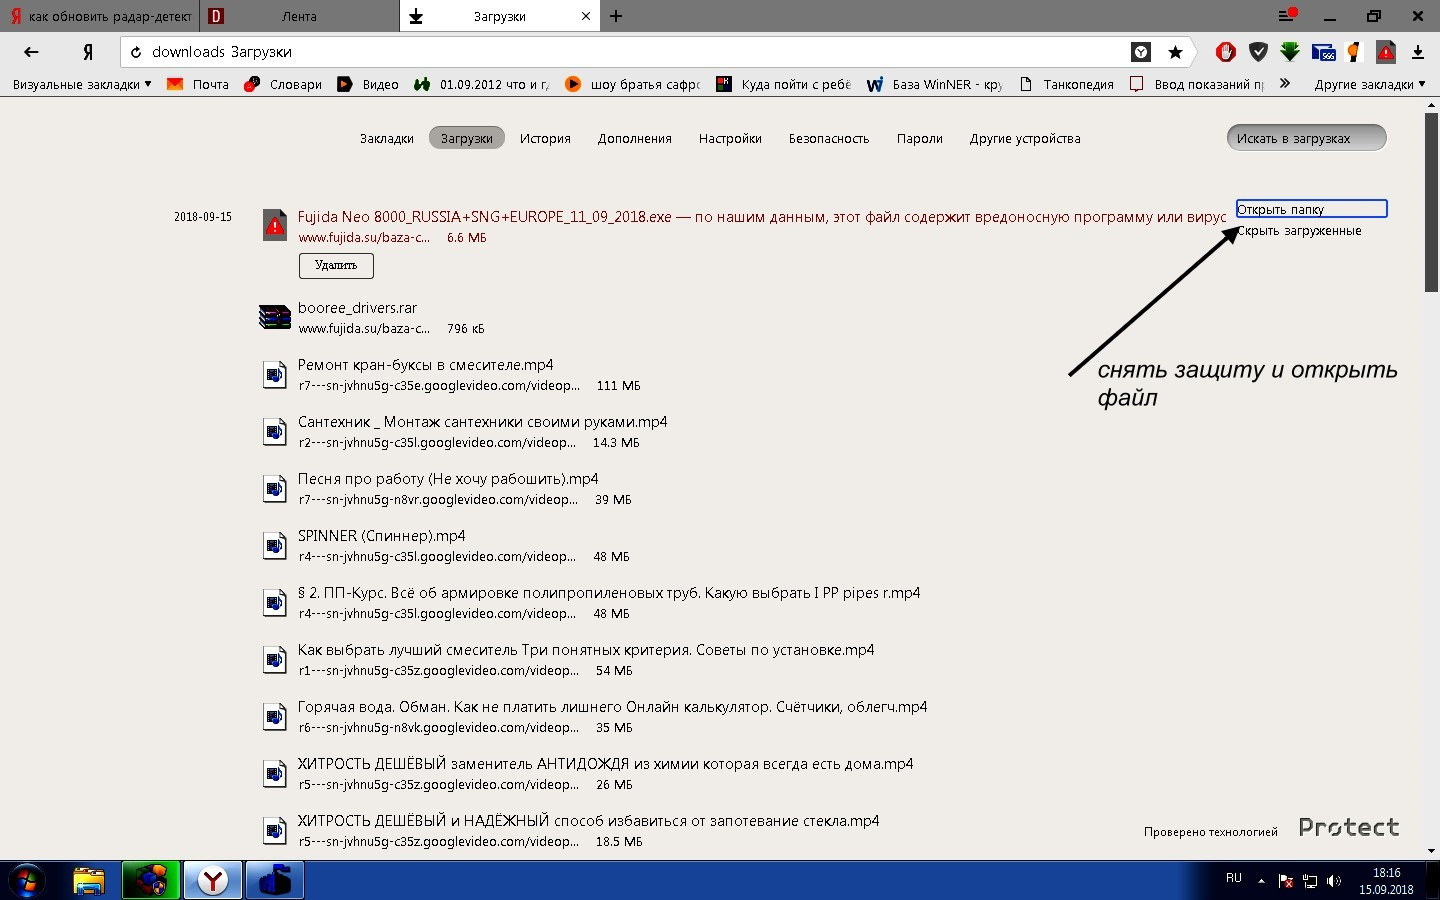
Task: Go back with the browser back arrow
Action: 31,52
